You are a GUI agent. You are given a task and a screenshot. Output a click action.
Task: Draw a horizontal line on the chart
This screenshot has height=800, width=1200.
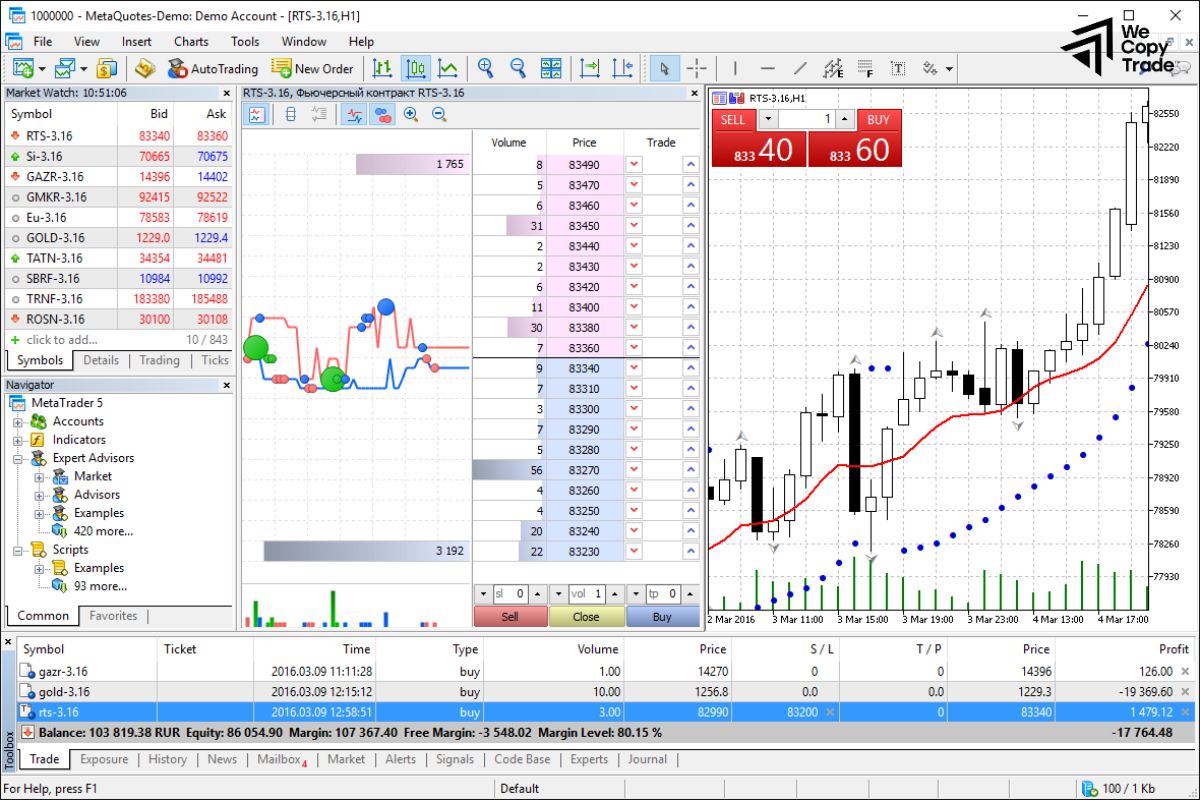[769, 68]
